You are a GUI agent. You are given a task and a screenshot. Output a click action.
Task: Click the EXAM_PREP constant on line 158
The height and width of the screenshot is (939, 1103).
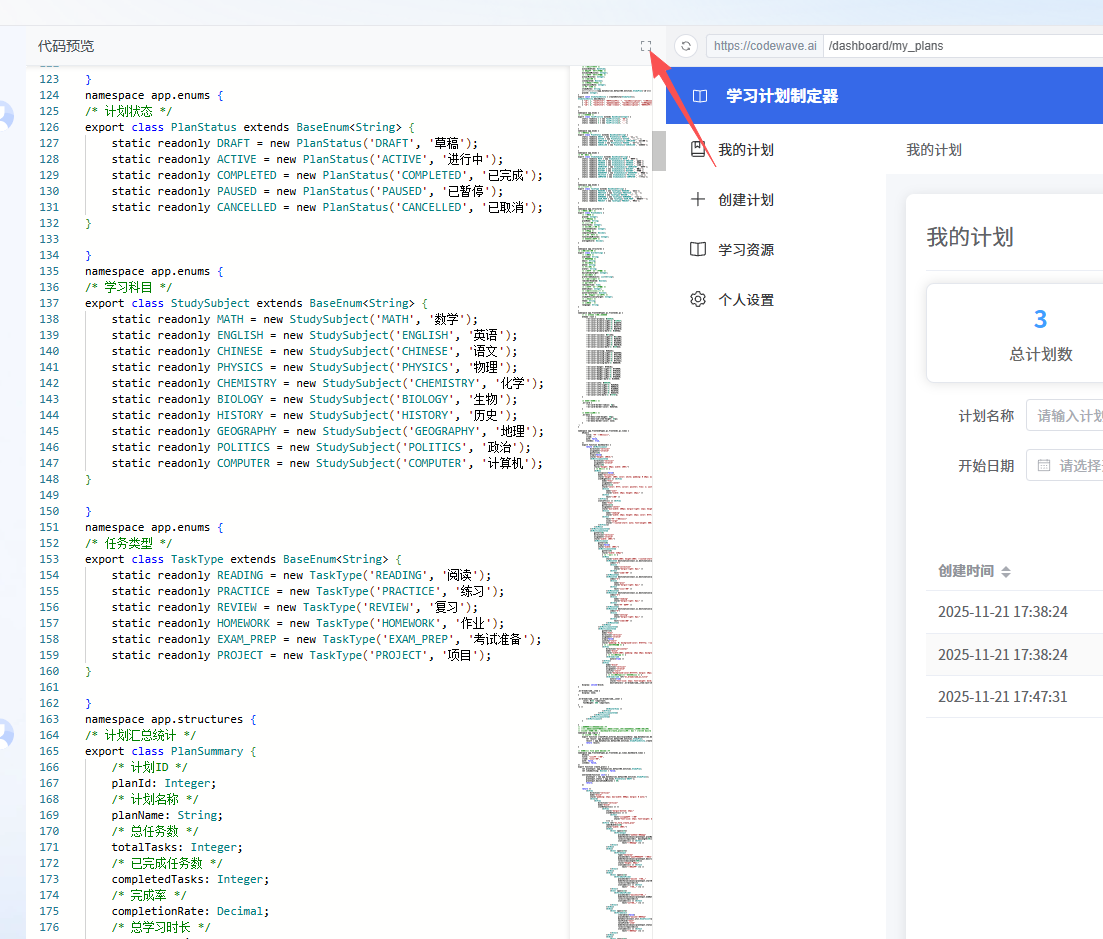pyautogui.click(x=246, y=639)
